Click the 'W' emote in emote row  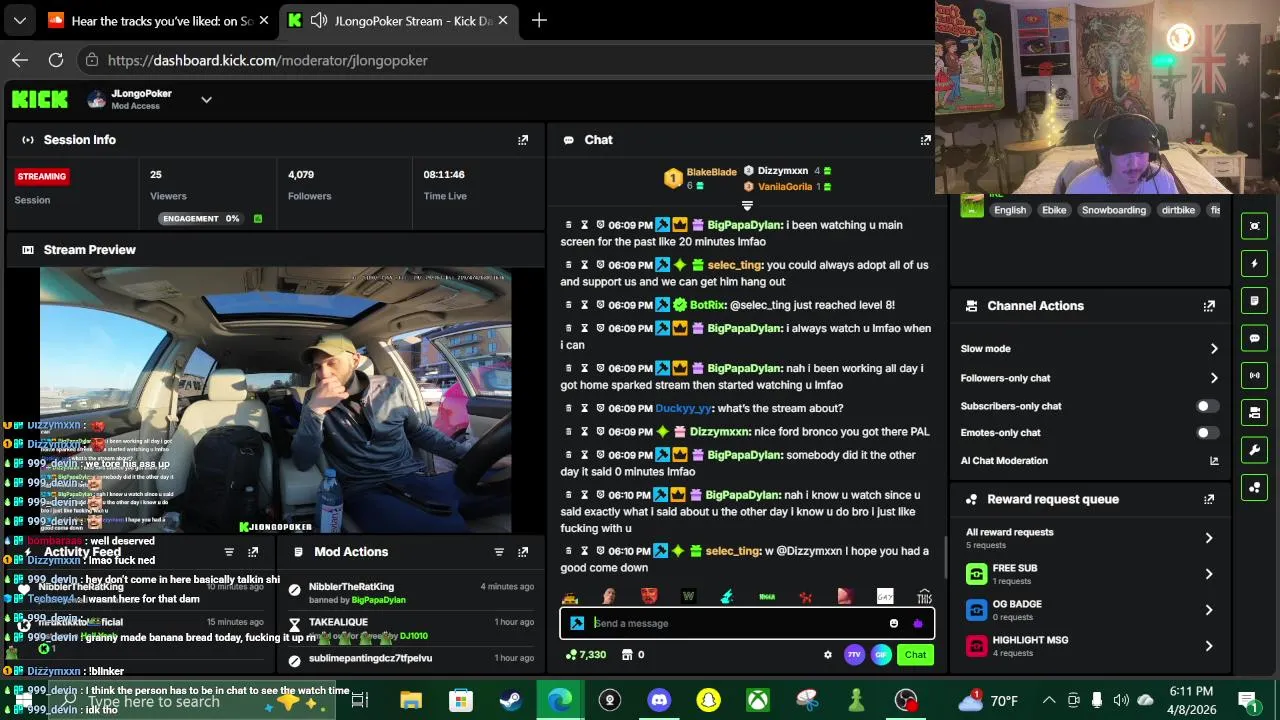688,596
